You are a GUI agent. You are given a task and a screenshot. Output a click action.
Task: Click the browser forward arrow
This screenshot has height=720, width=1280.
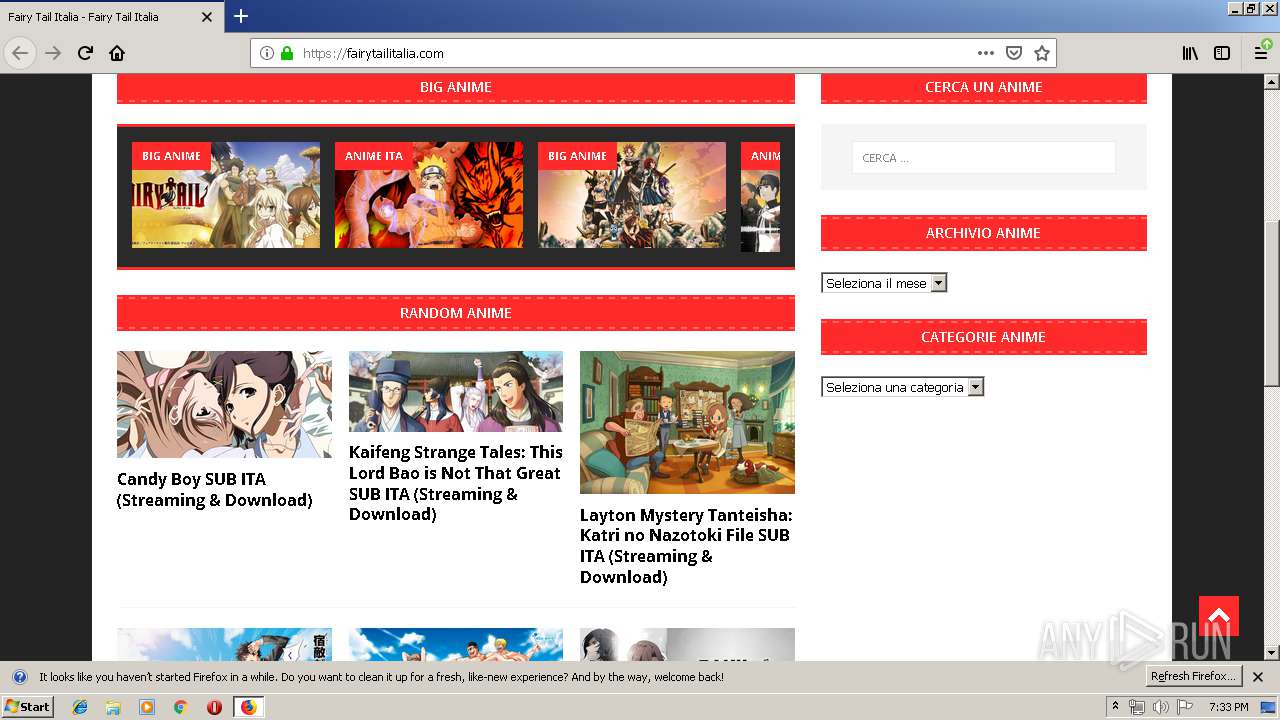(53, 53)
